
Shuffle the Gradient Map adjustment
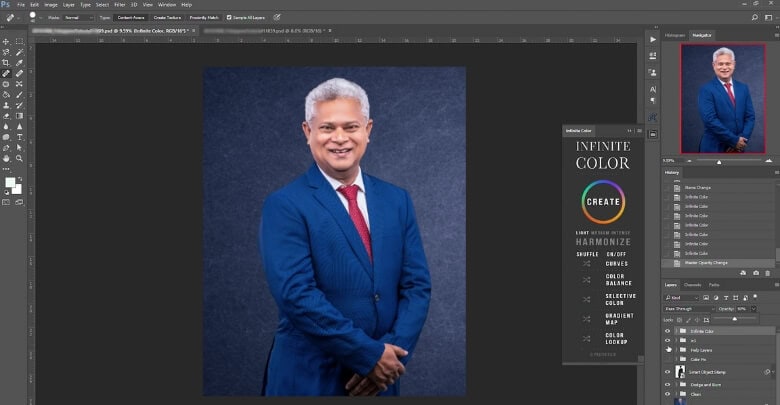pos(586,319)
